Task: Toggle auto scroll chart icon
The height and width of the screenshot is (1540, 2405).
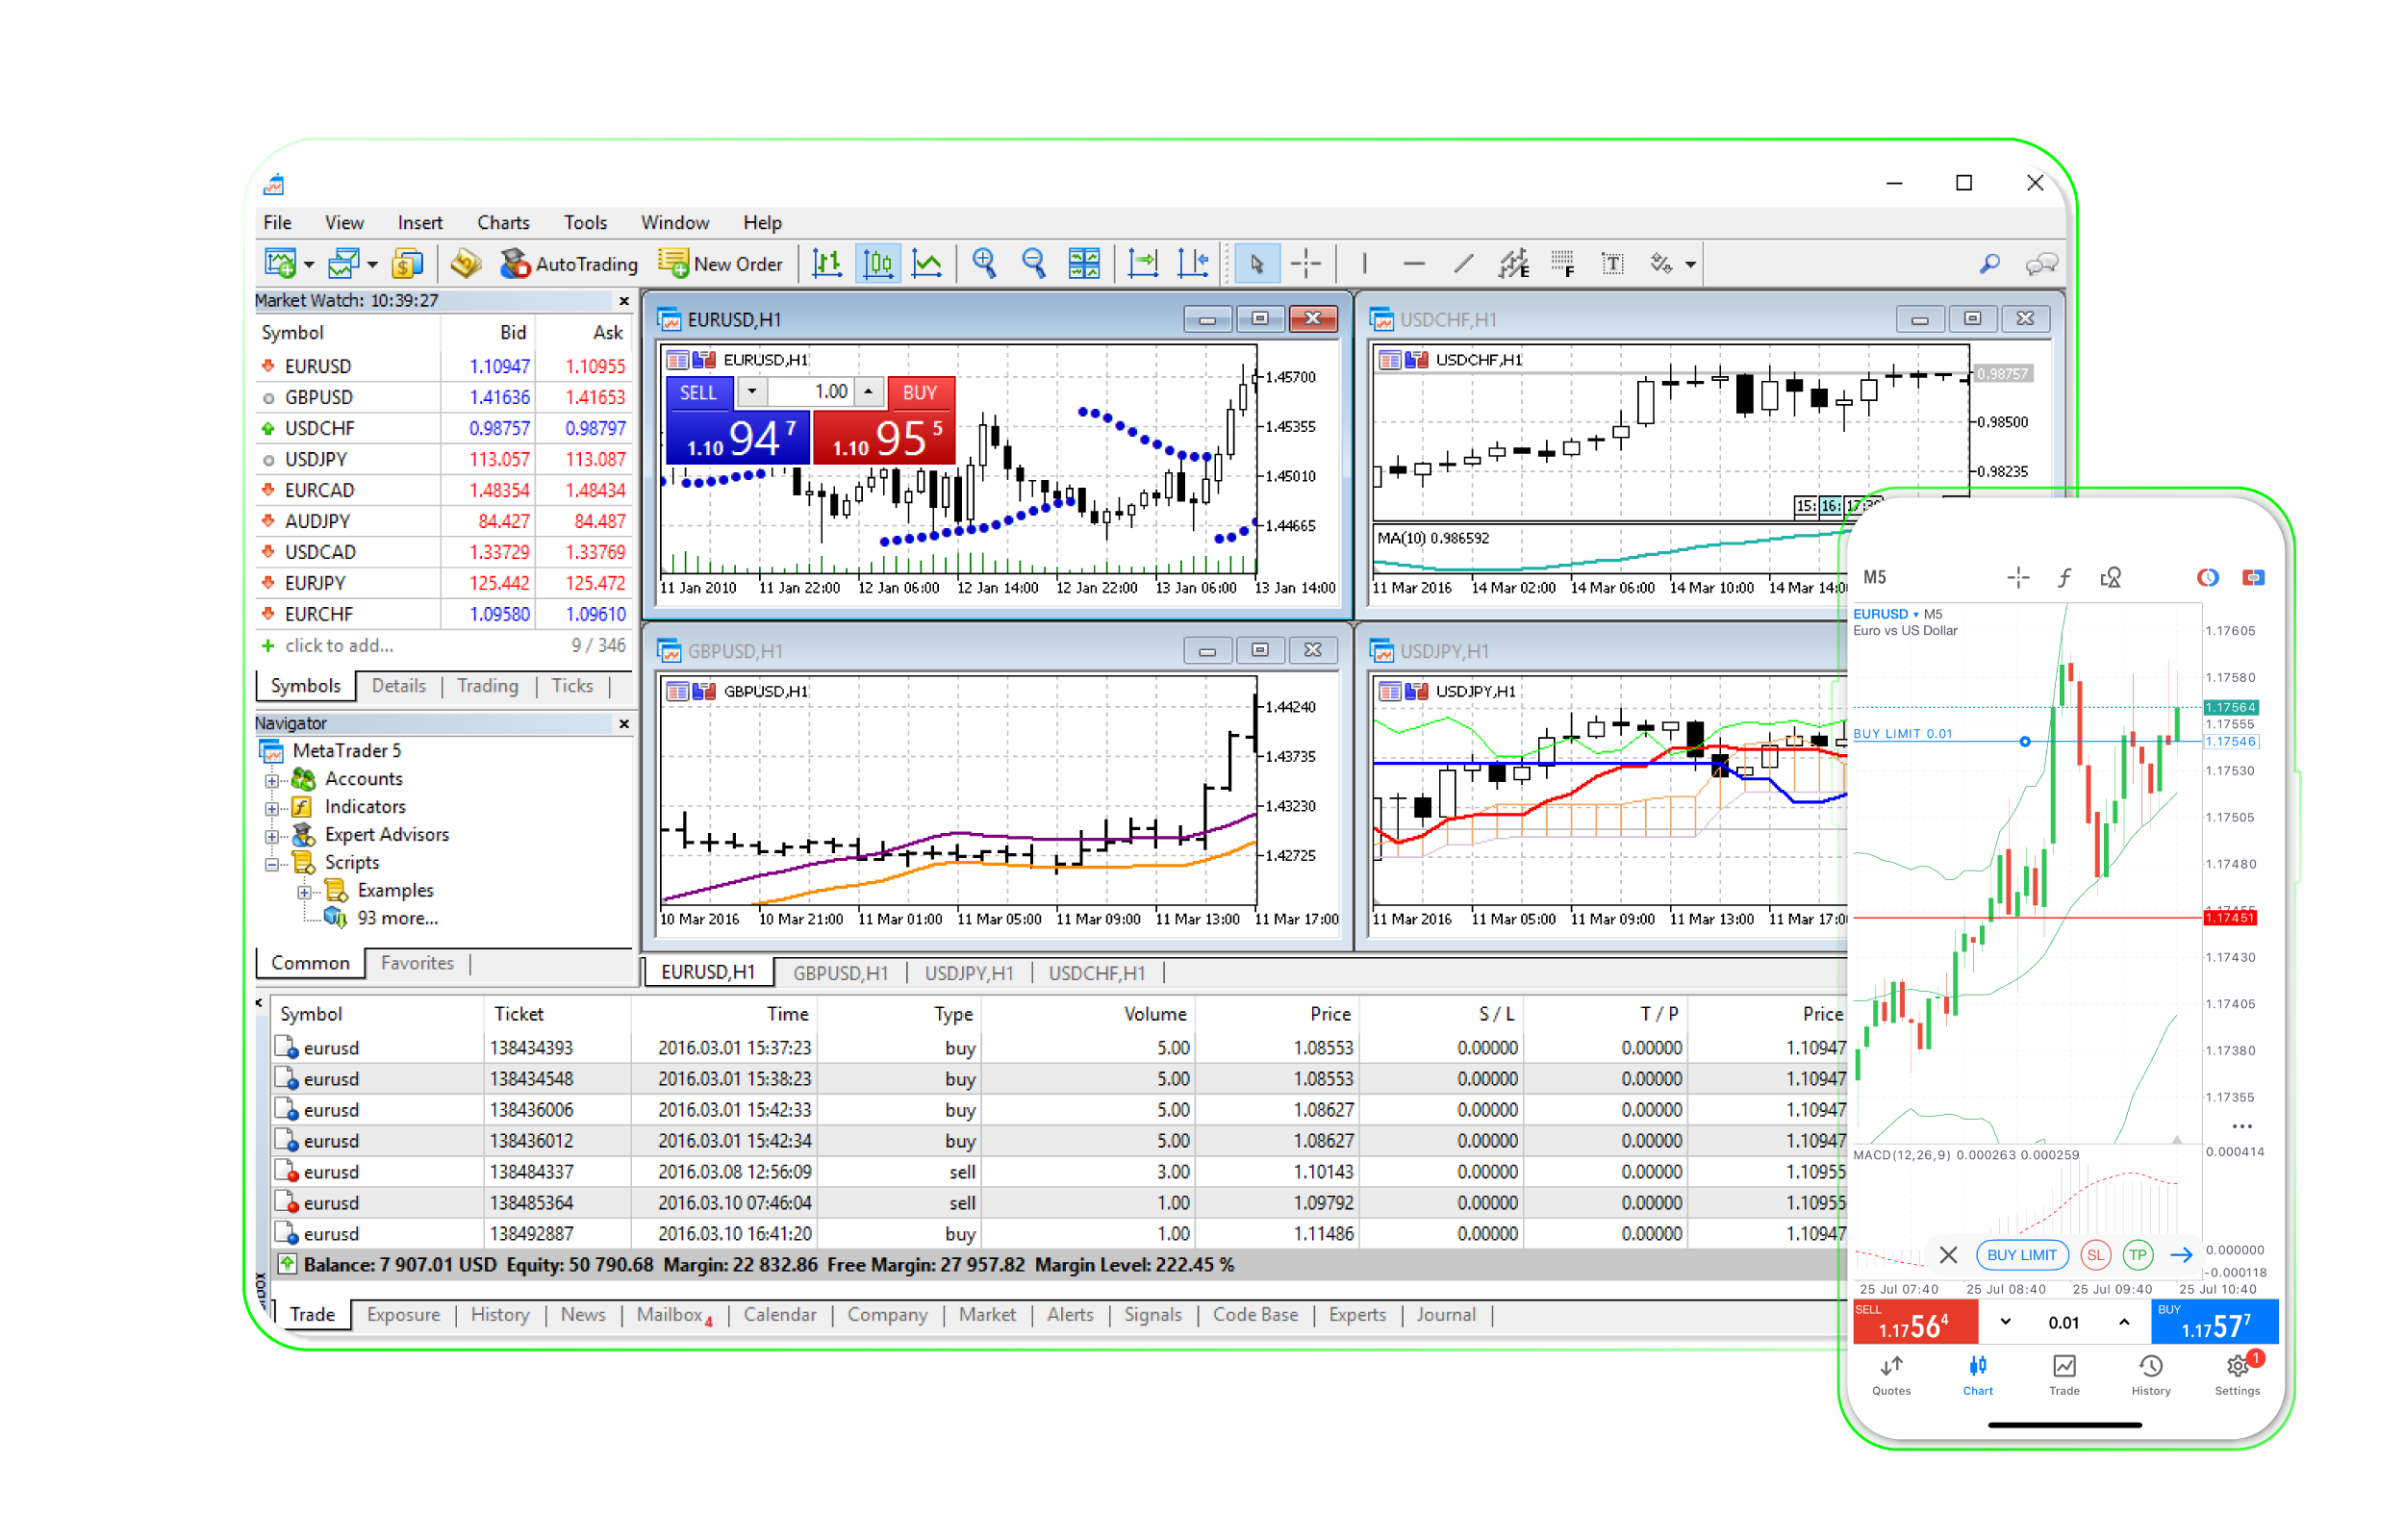Action: [x=1142, y=264]
